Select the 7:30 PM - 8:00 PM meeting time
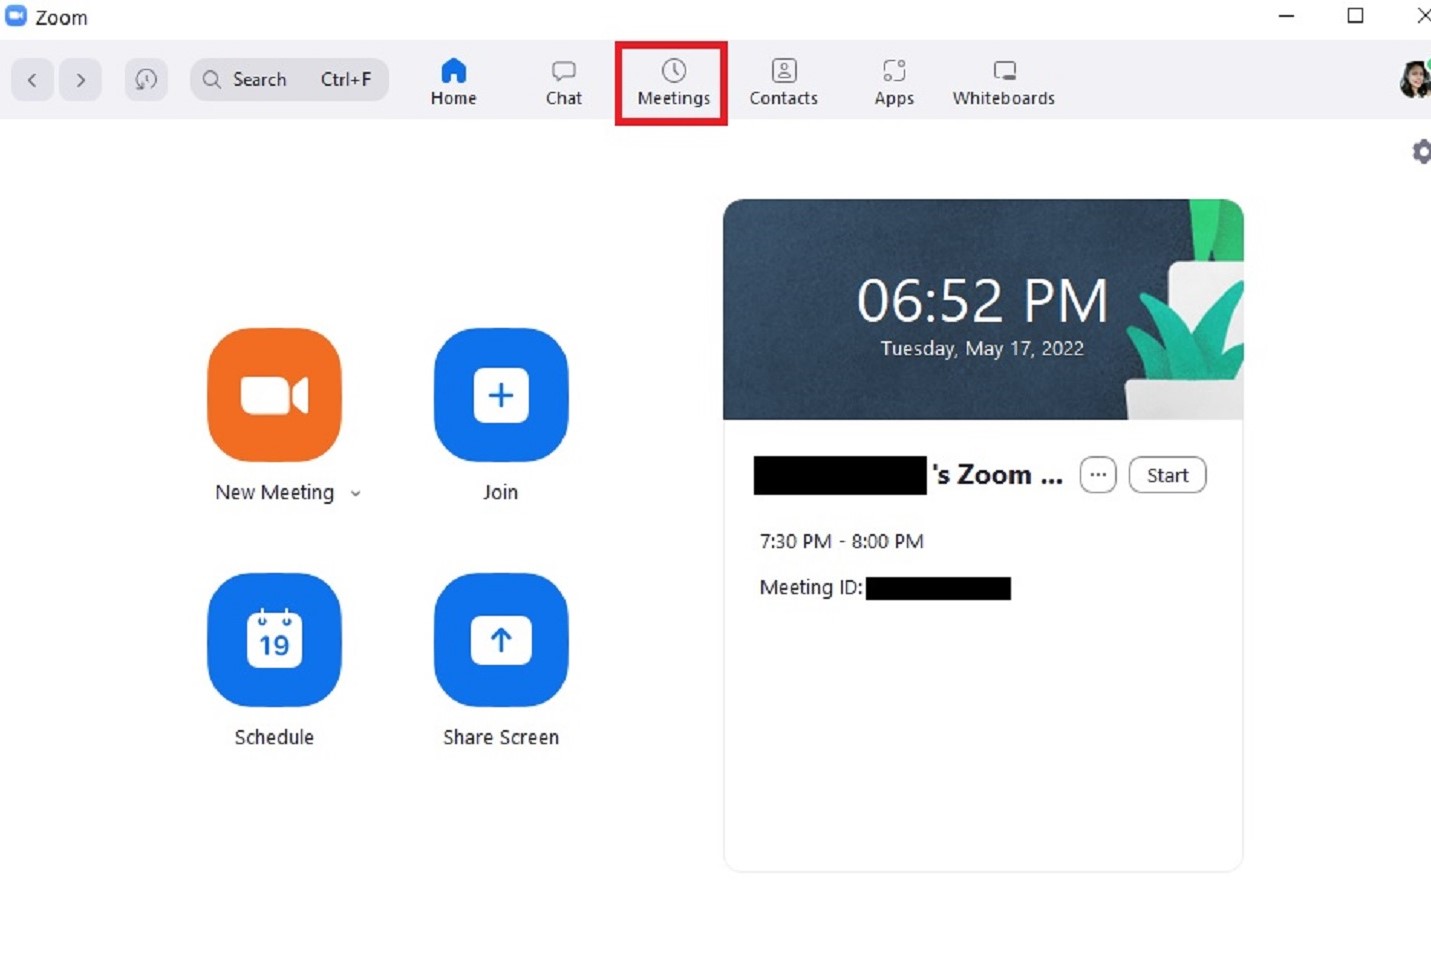This screenshot has width=1431, height=954. point(842,541)
